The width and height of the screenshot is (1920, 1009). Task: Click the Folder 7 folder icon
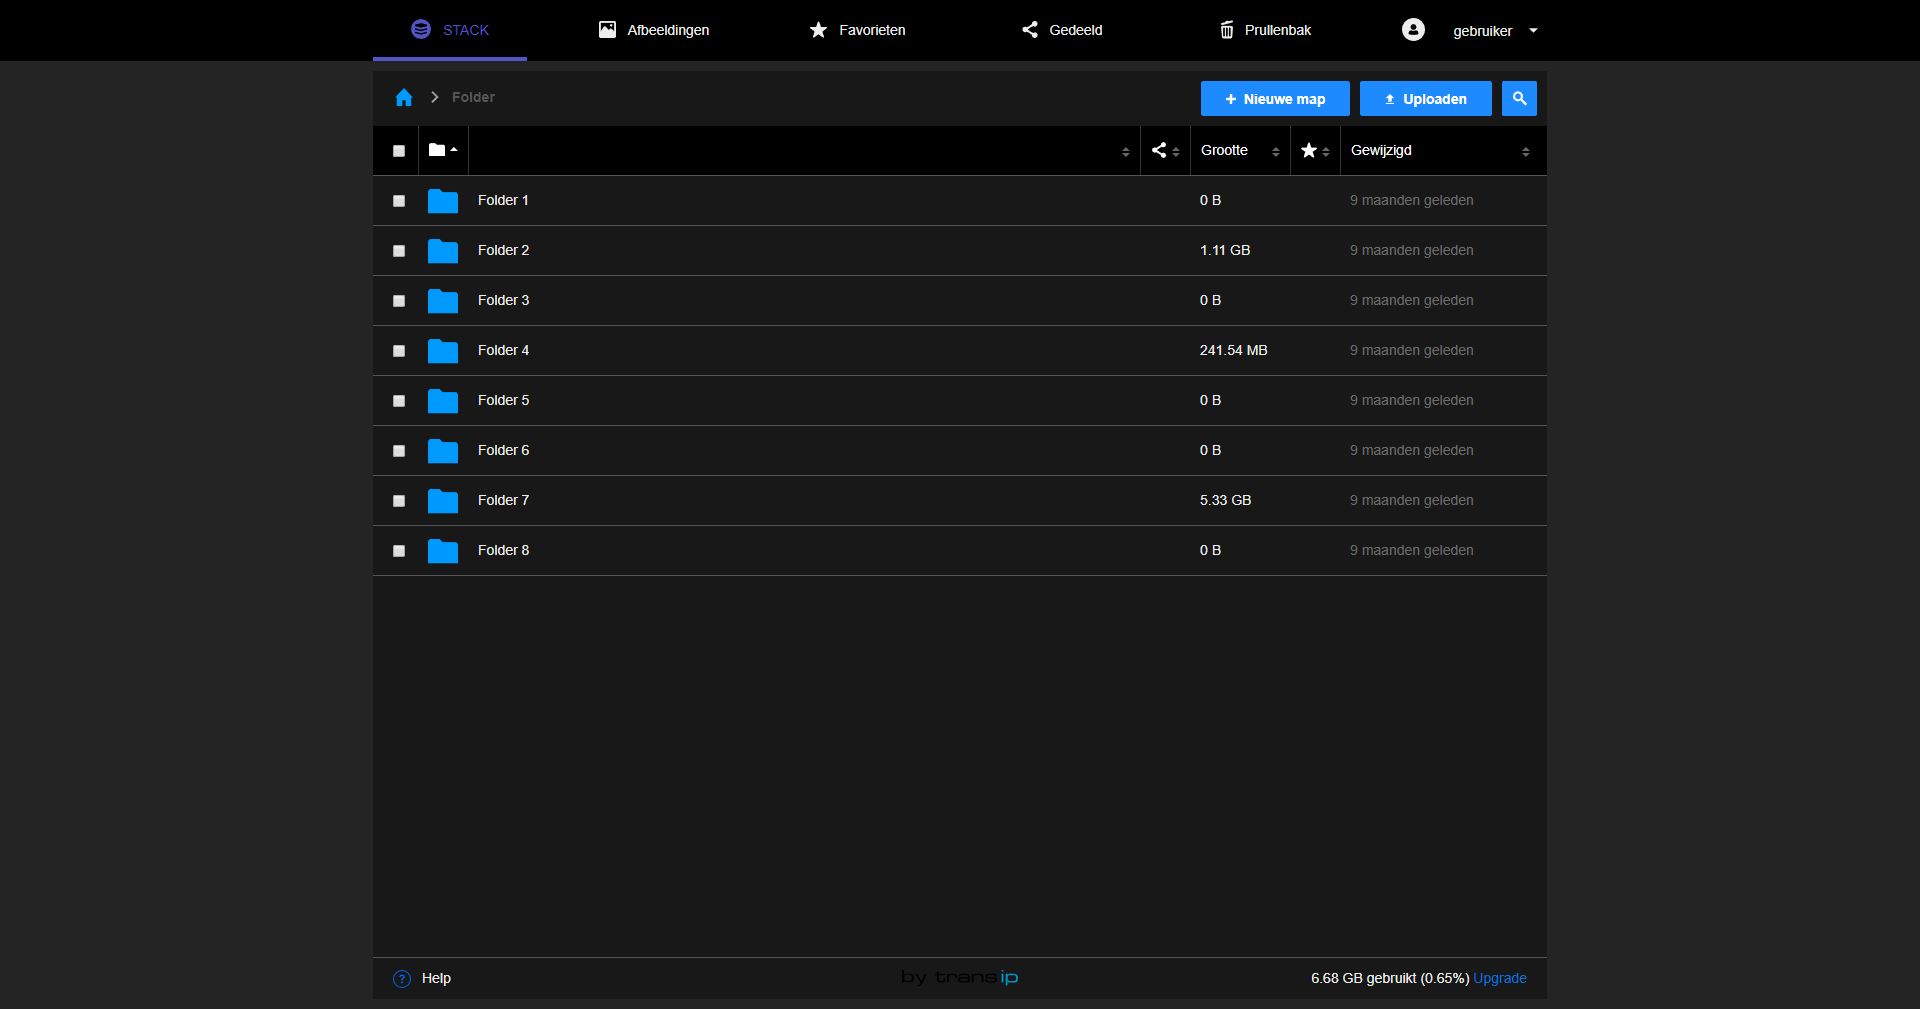pyautogui.click(x=442, y=501)
